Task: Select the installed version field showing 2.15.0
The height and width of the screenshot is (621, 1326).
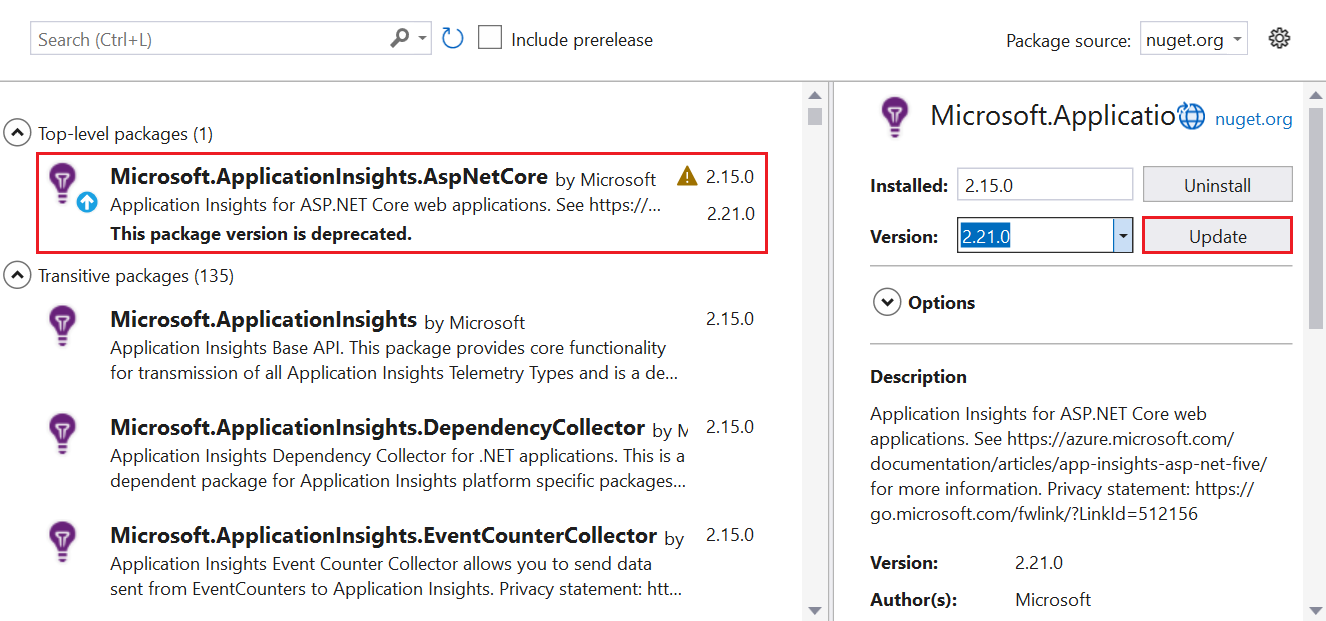Action: pyautogui.click(x=1044, y=184)
